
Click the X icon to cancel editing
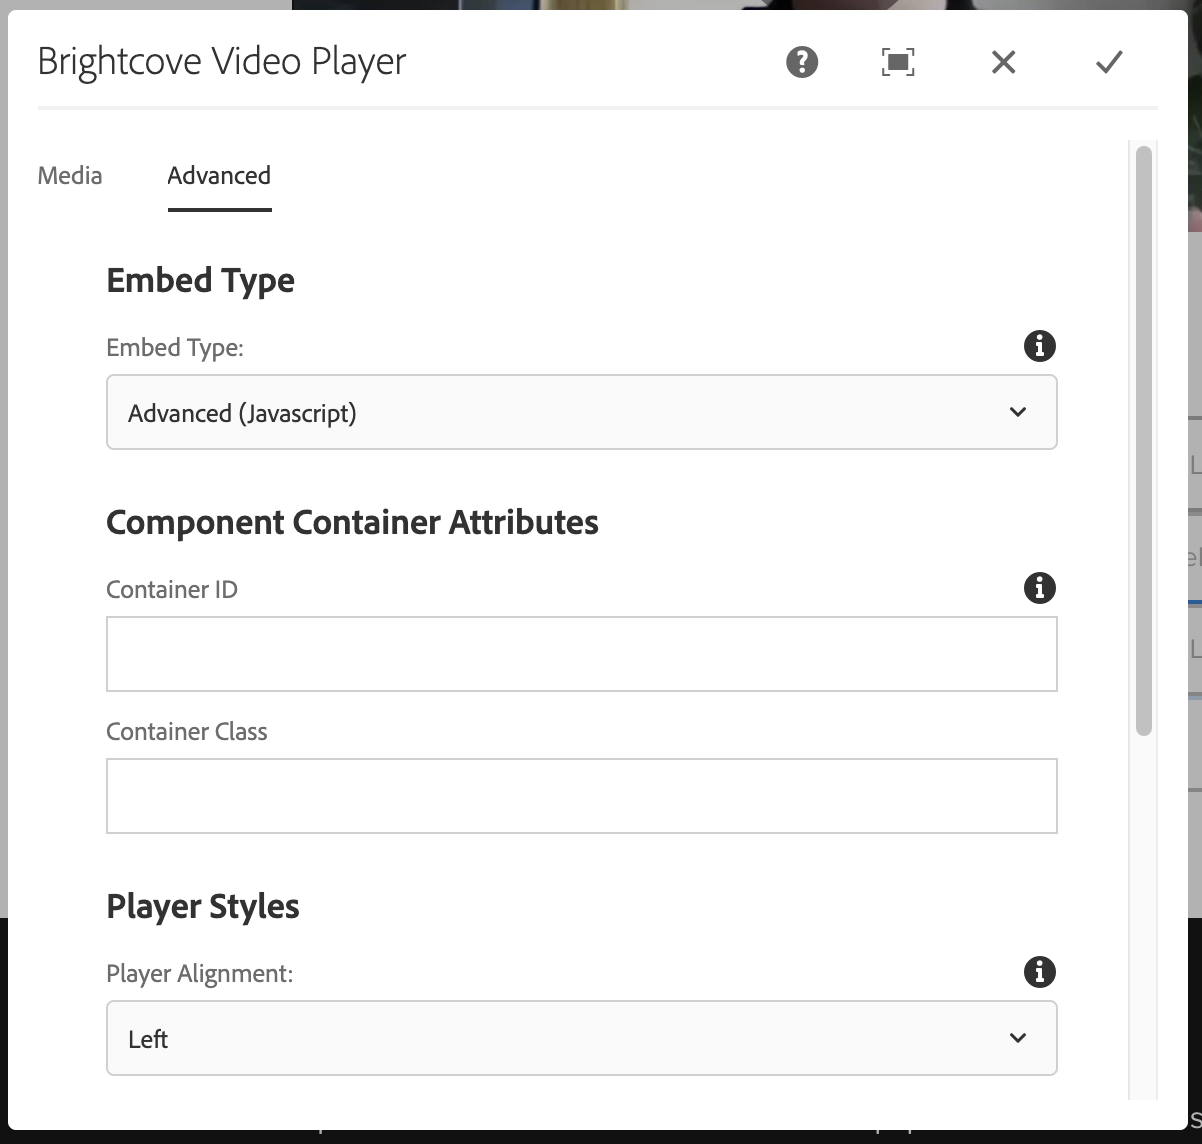click(x=1002, y=62)
